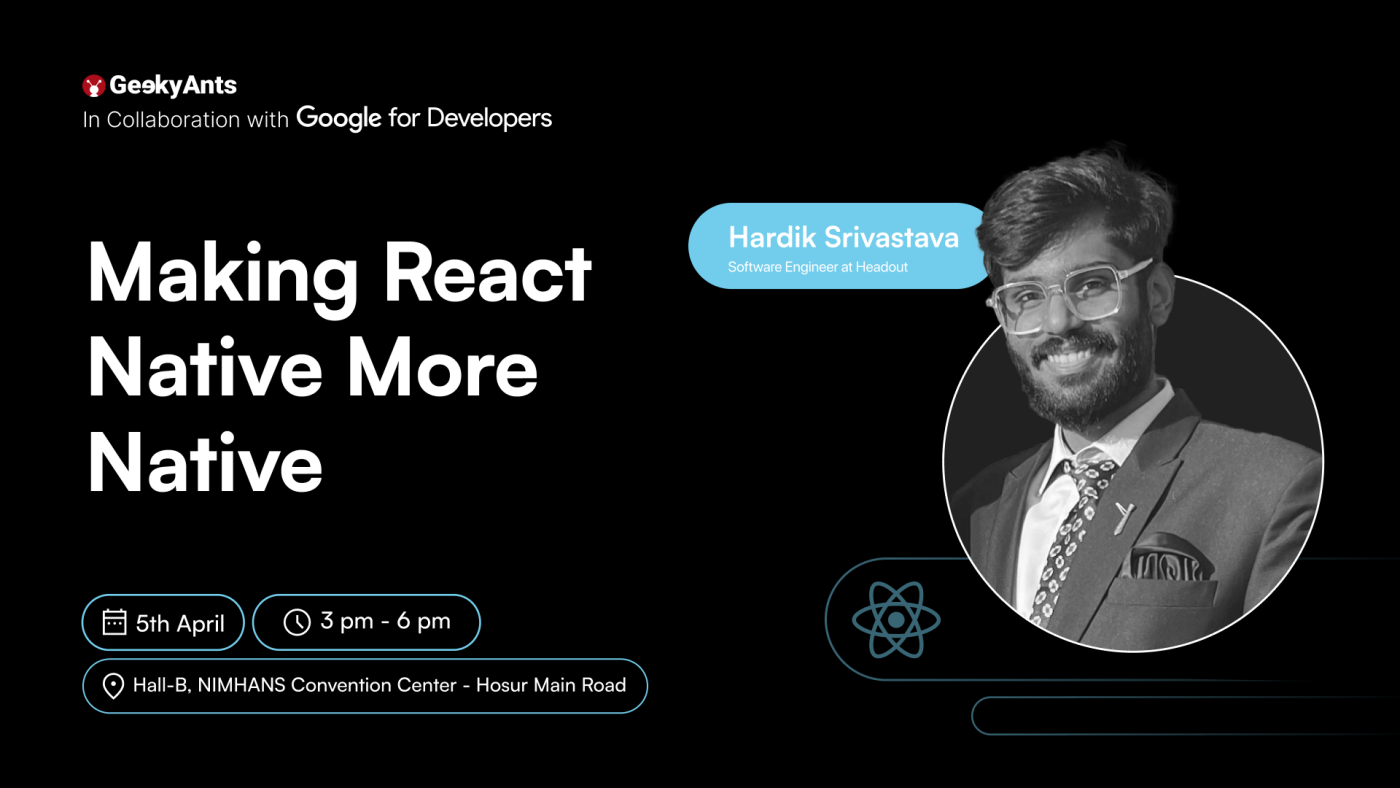Image resolution: width=1400 pixels, height=788 pixels.
Task: Click the React atom logo
Action: pyautogui.click(x=897, y=618)
